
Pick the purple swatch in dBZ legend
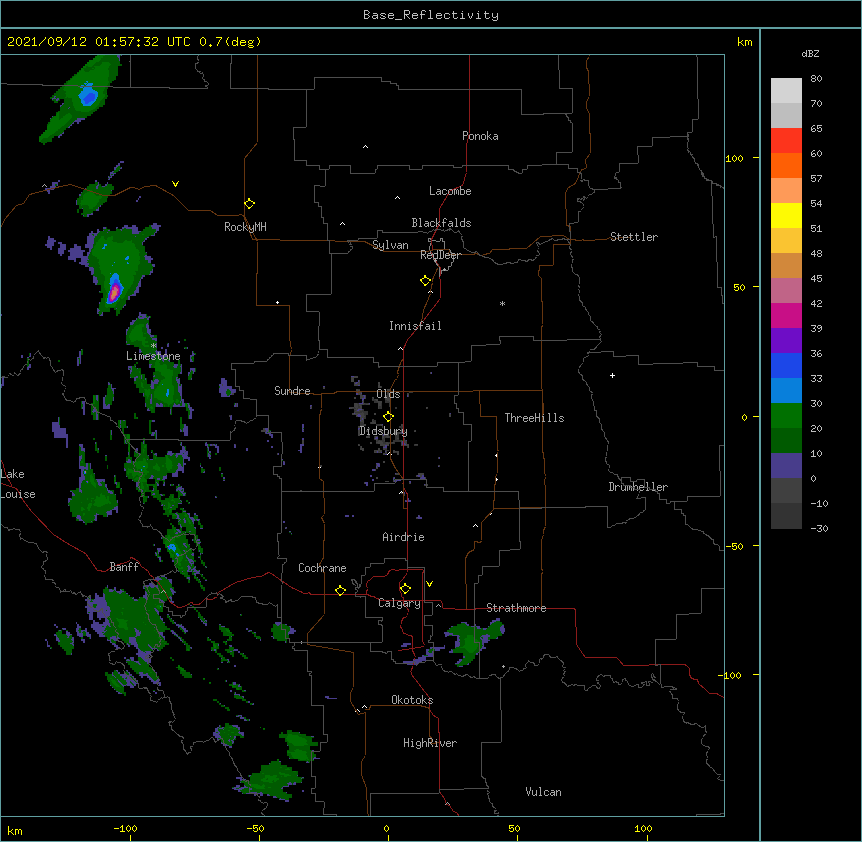pyautogui.click(x=786, y=341)
